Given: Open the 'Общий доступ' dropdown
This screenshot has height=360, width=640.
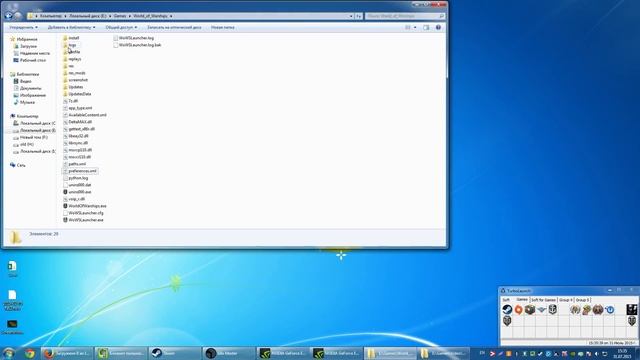Looking at the screenshot, I should 121,27.
